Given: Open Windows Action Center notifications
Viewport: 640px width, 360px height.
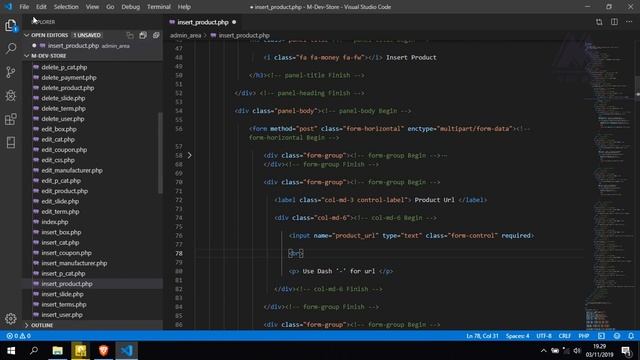Looking at the screenshot, I should [627, 351].
